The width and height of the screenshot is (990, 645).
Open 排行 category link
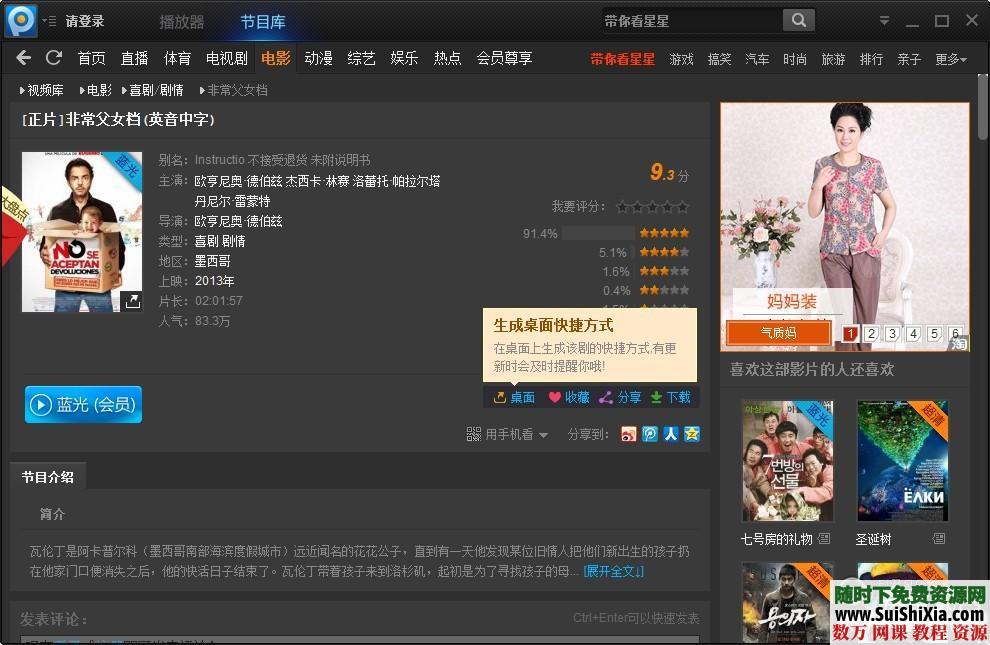pyautogui.click(x=871, y=59)
